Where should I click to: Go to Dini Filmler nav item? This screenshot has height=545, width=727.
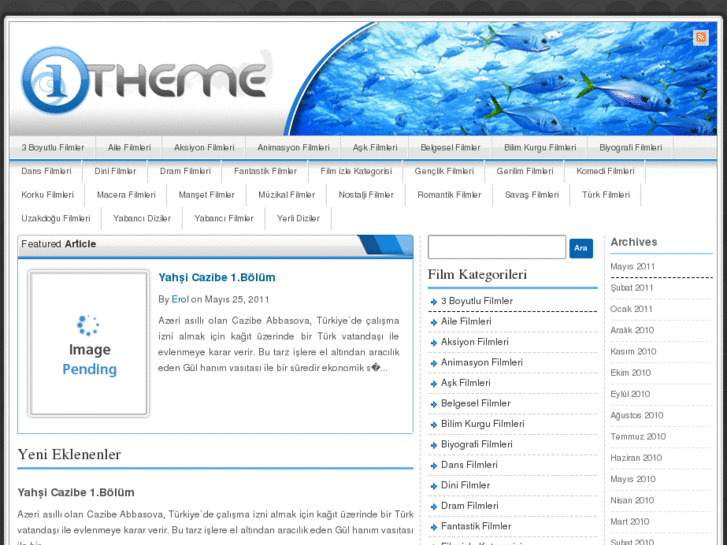coord(115,171)
